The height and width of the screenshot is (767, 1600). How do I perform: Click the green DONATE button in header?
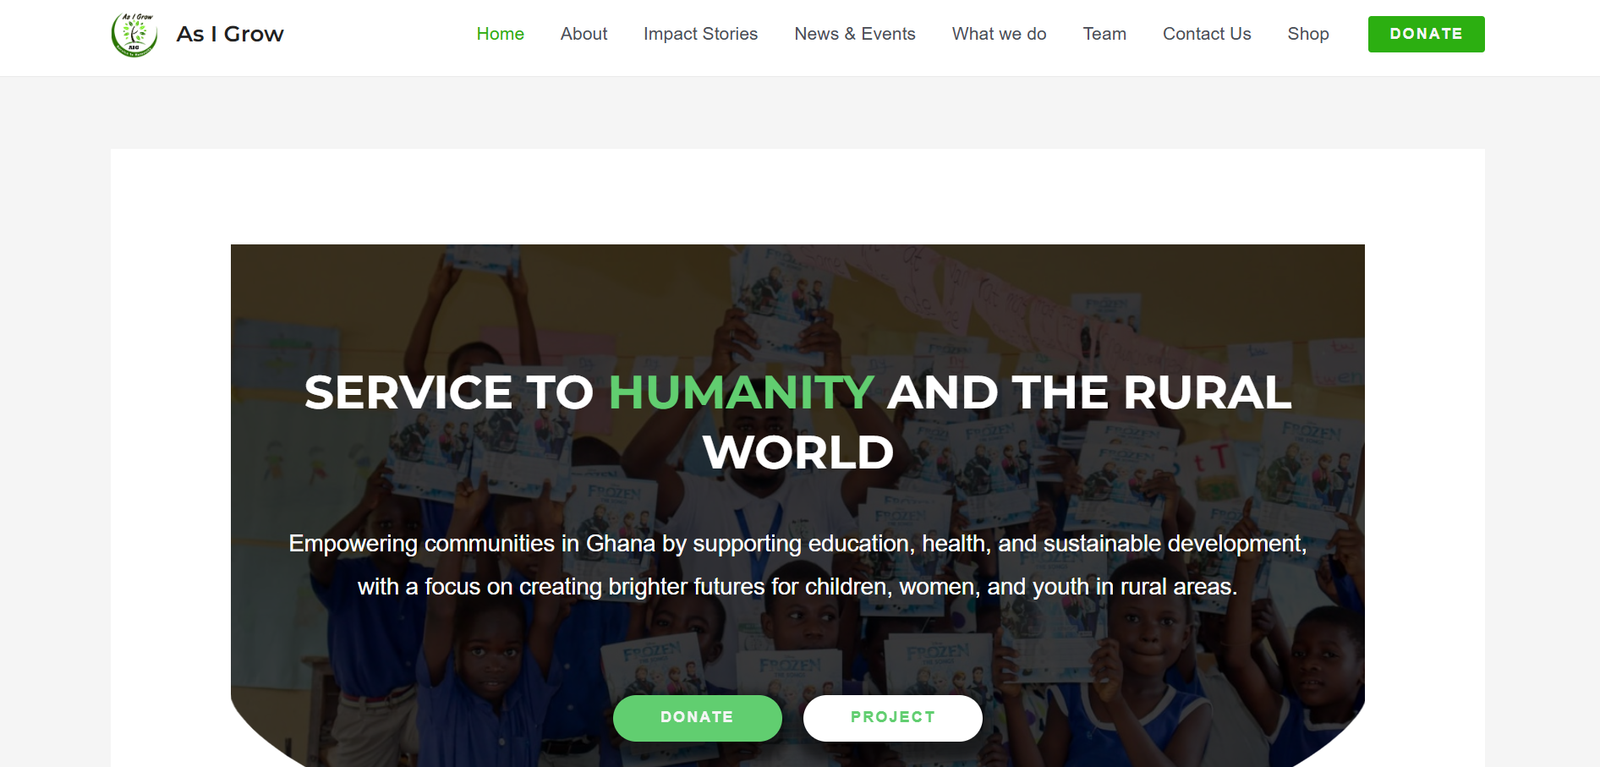(x=1426, y=34)
